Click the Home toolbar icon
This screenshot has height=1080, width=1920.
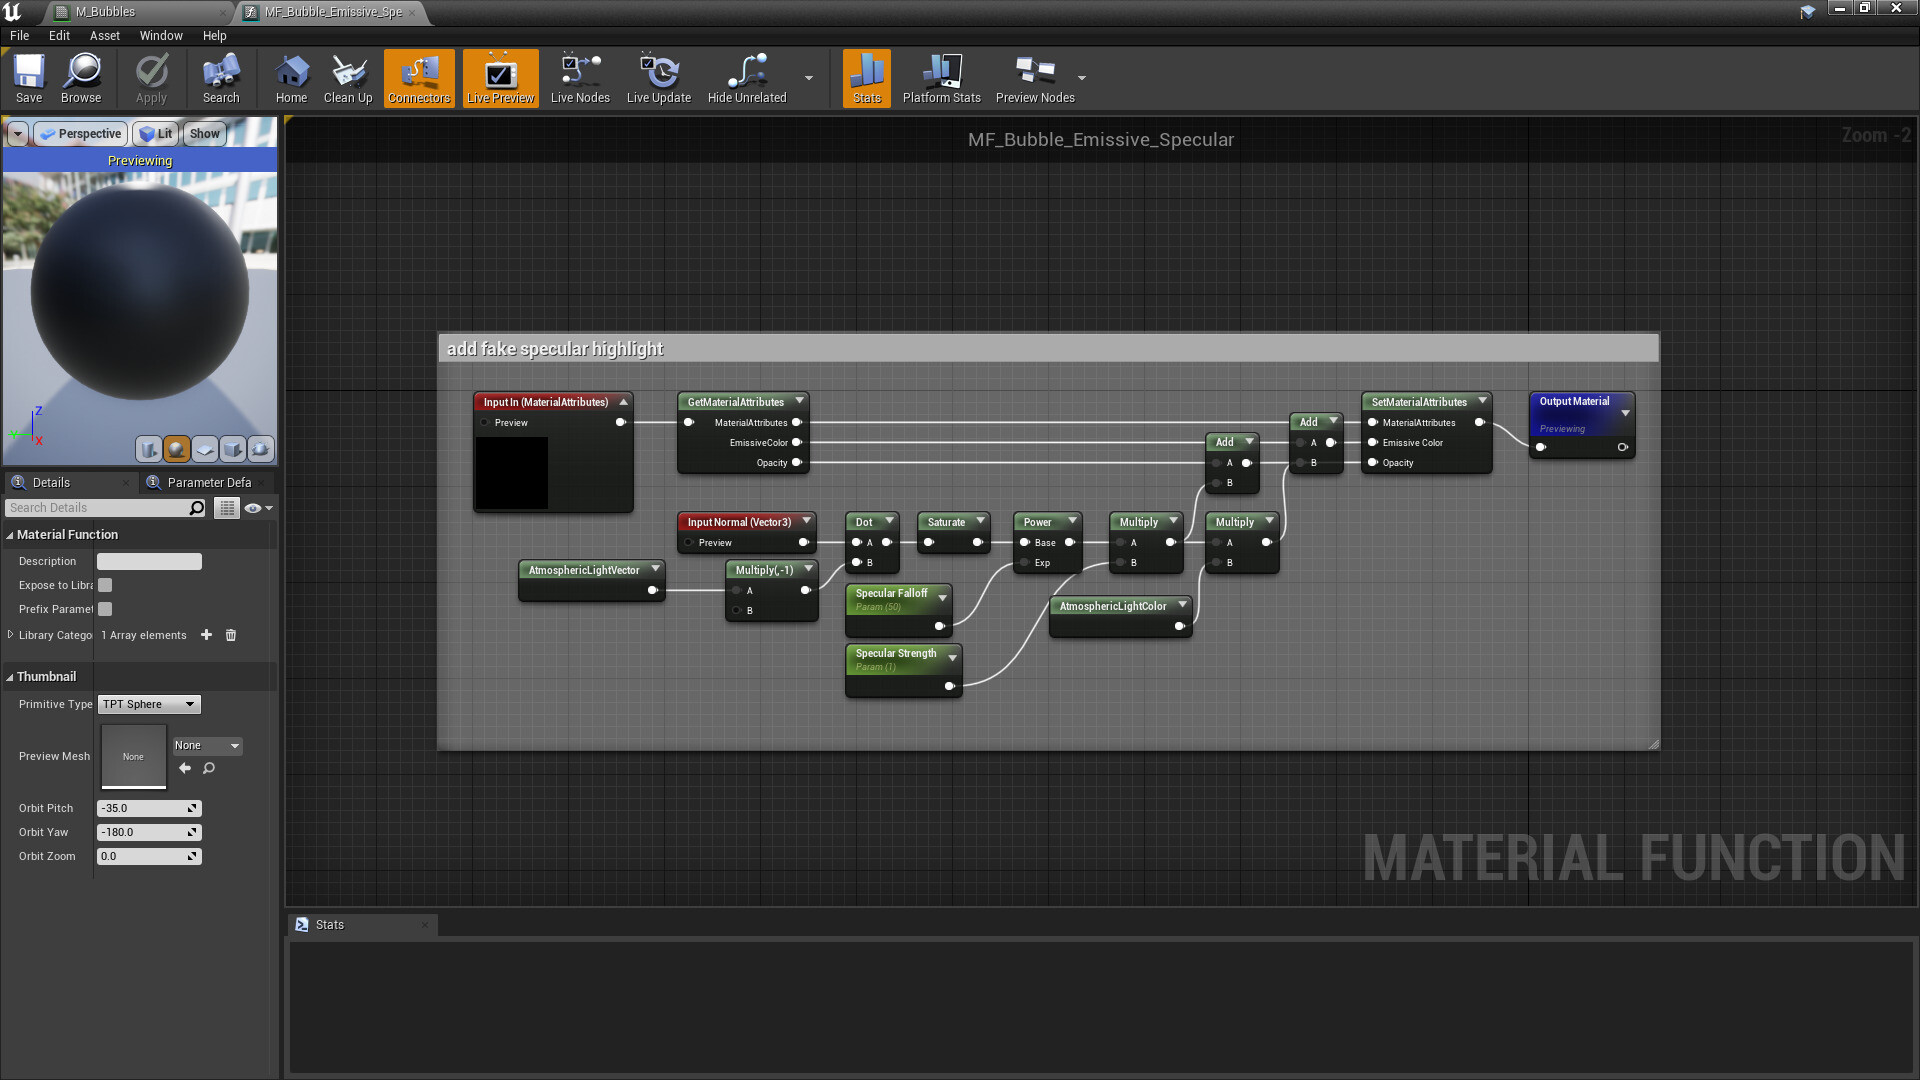291,78
